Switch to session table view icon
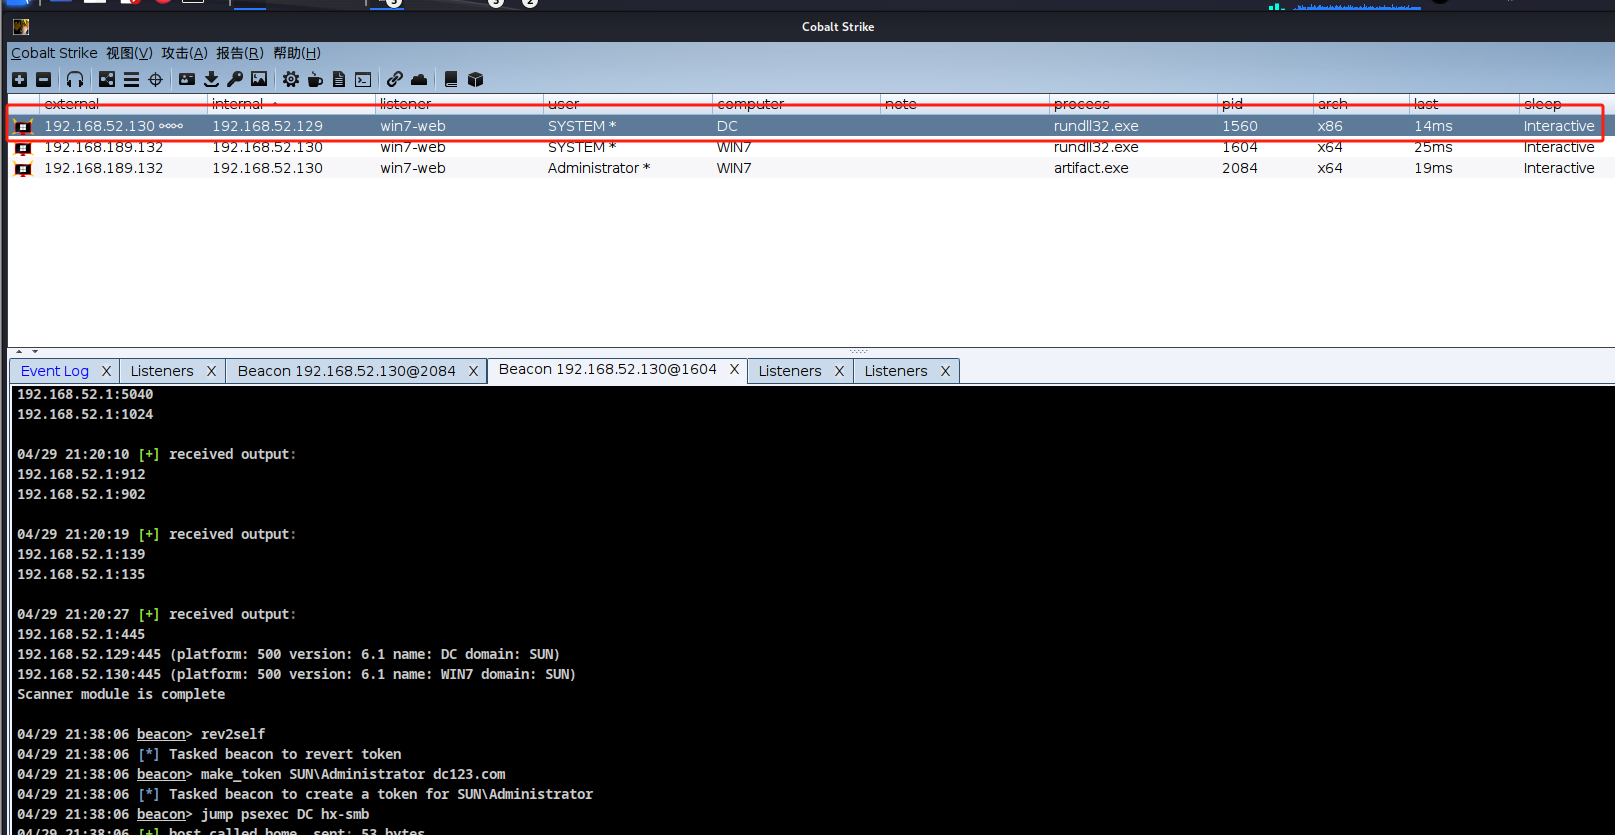This screenshot has width=1615, height=835. point(131,79)
